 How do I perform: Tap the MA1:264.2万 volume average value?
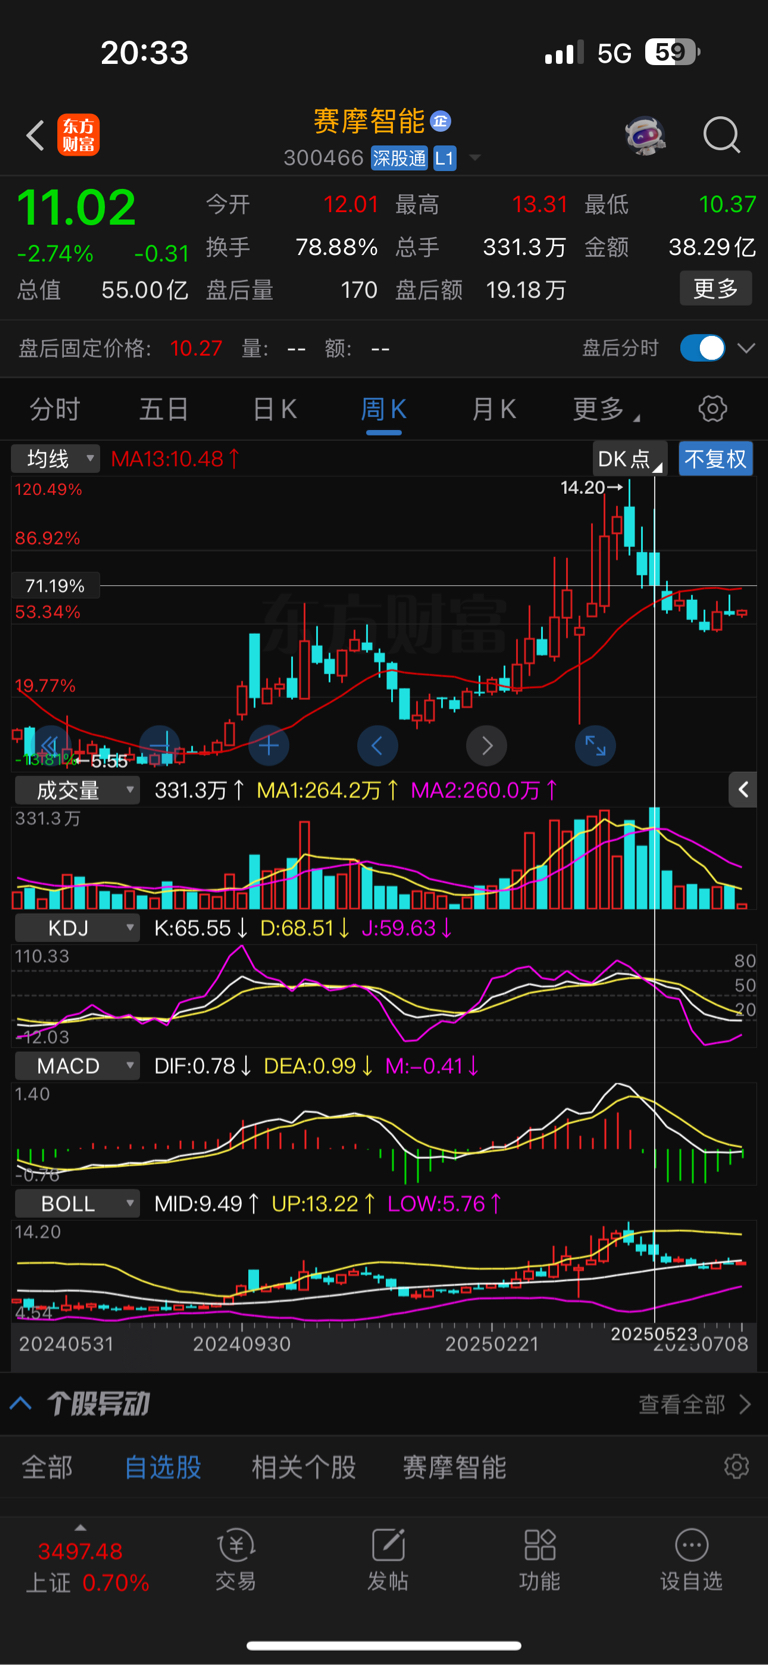[x=328, y=790]
